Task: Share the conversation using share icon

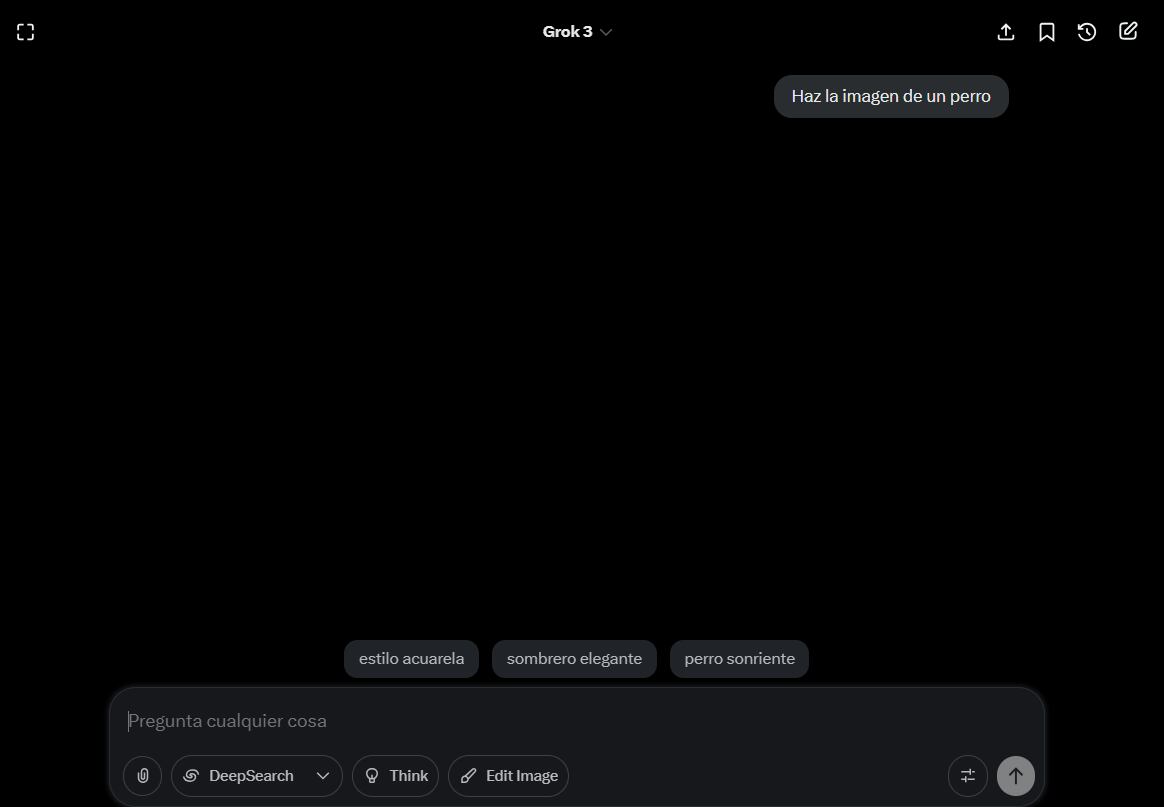Action: pyautogui.click(x=1006, y=31)
